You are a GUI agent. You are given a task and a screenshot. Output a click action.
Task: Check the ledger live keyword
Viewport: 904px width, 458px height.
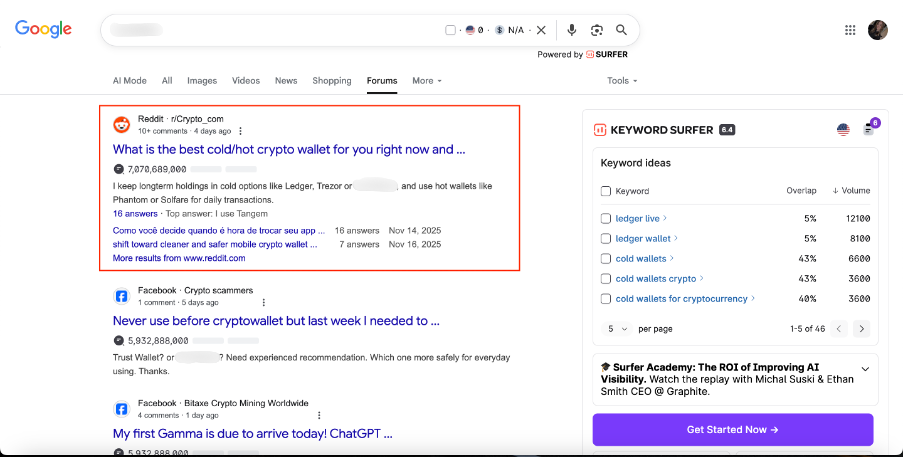pyautogui.click(x=606, y=219)
